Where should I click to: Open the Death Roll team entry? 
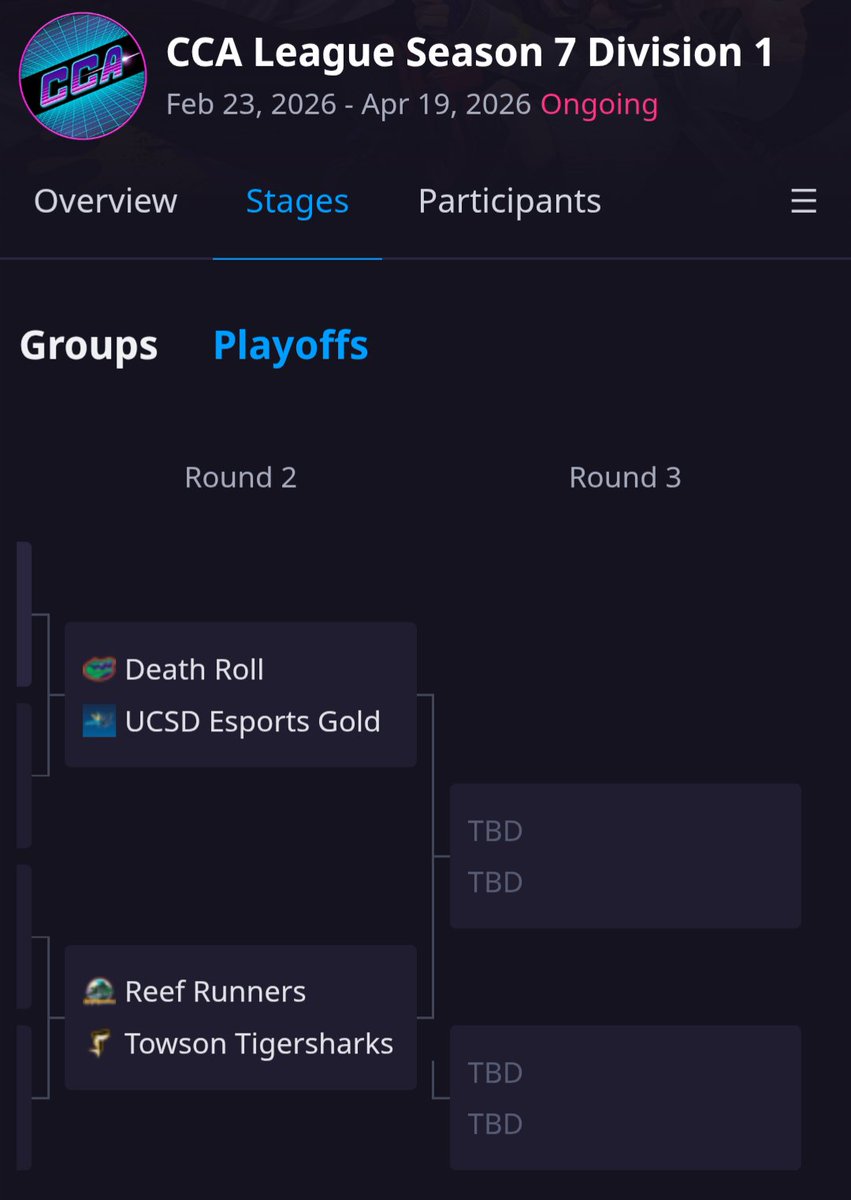241,669
